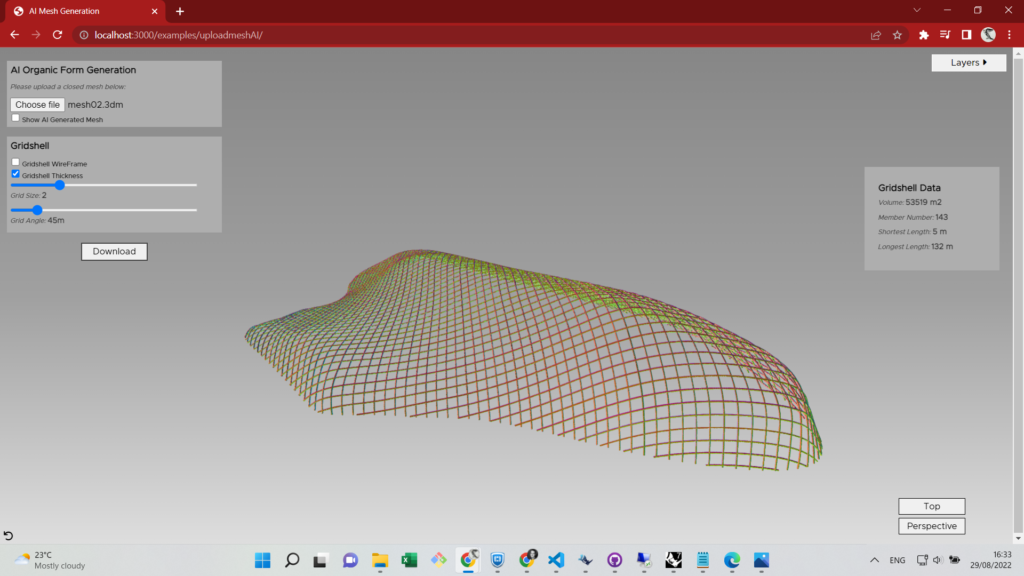Click the reset view icon at bottom left

[9, 537]
